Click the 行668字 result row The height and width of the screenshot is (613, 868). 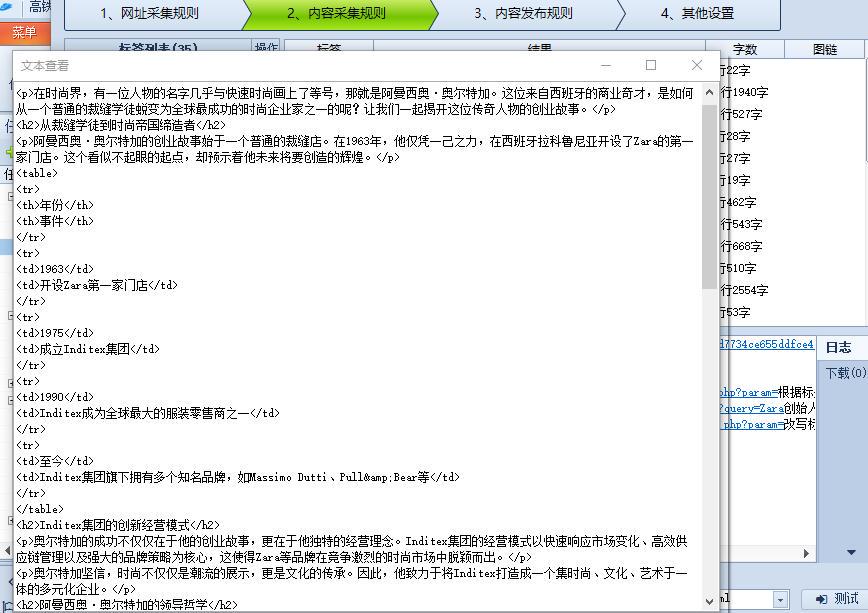pos(741,246)
